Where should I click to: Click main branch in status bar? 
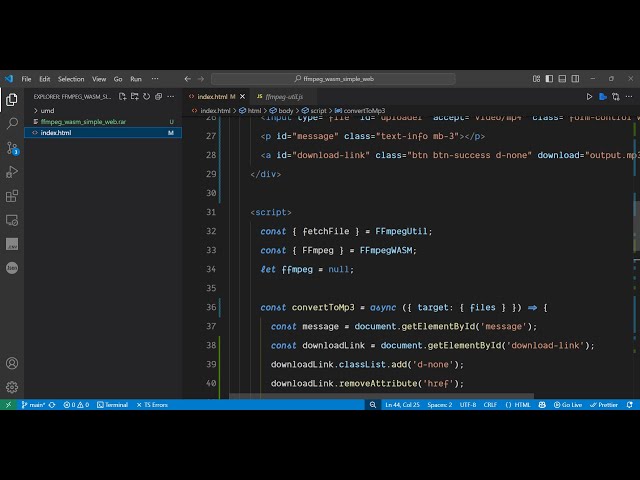click(33, 404)
